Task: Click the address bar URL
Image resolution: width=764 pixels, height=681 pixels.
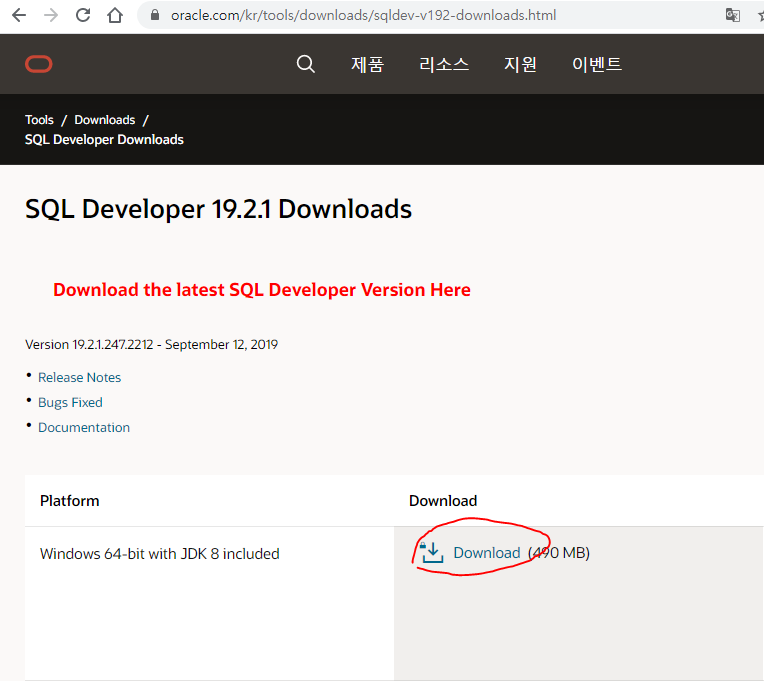Action: coord(363,15)
